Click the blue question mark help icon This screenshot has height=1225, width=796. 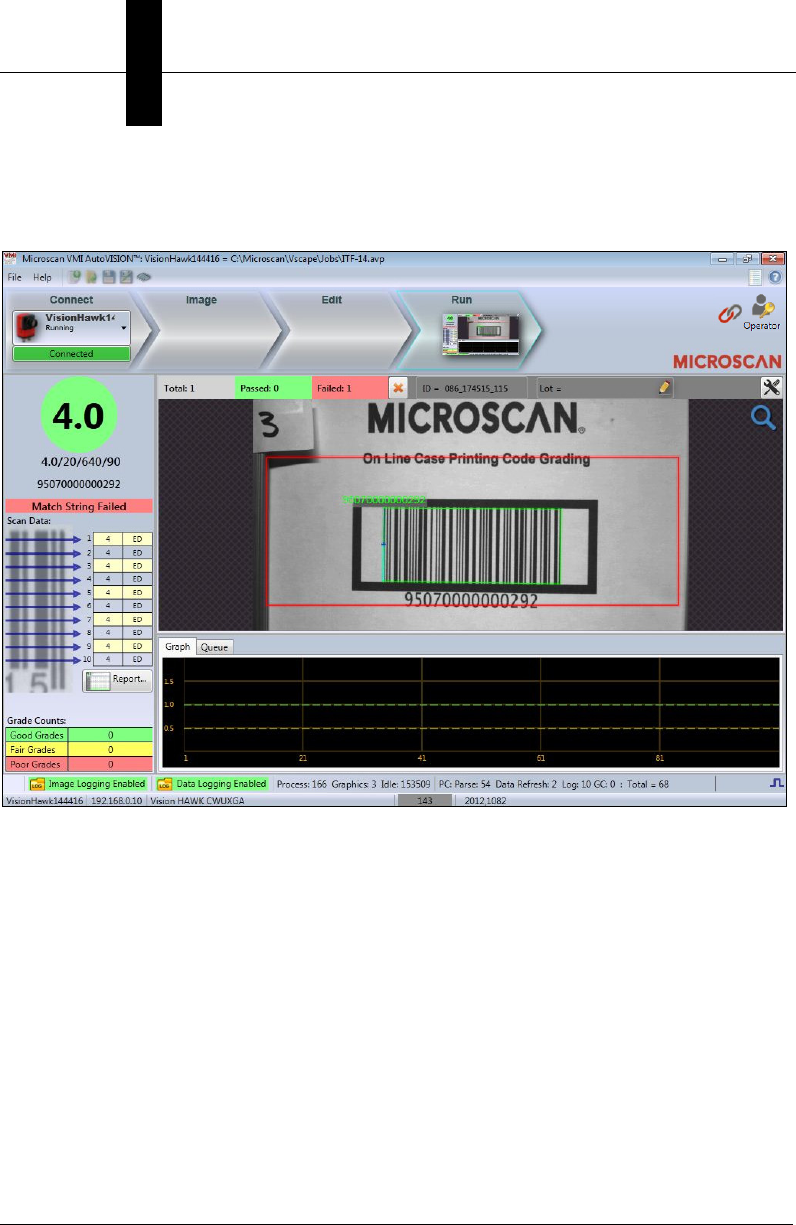tap(775, 277)
